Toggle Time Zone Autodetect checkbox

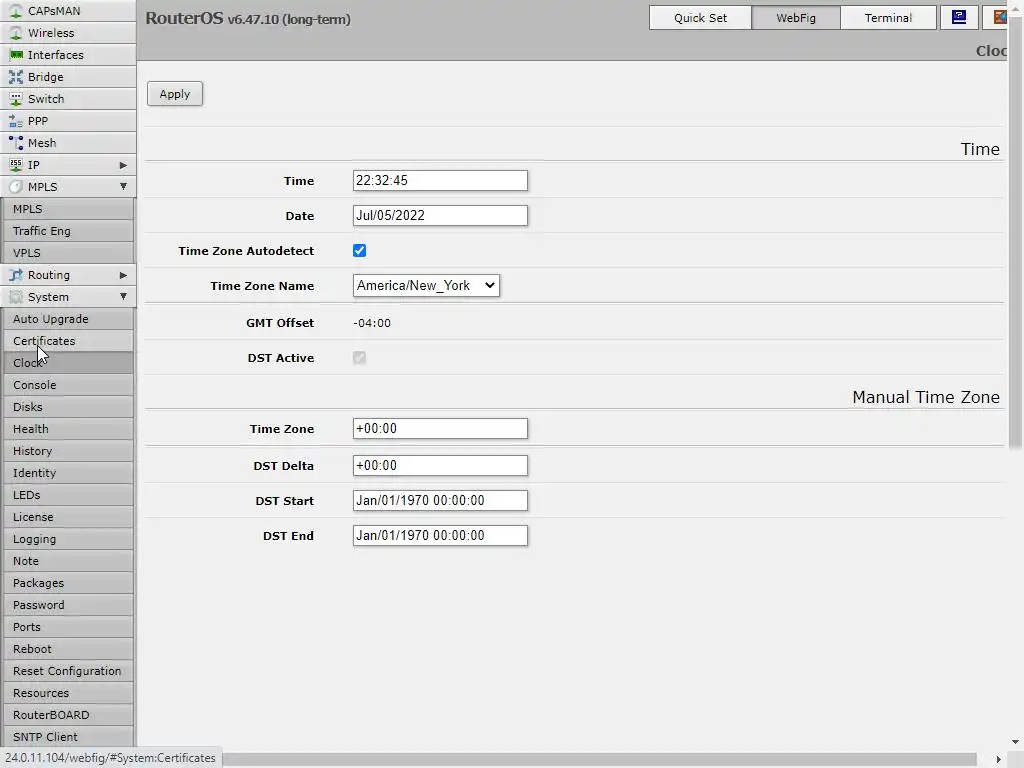(x=359, y=251)
